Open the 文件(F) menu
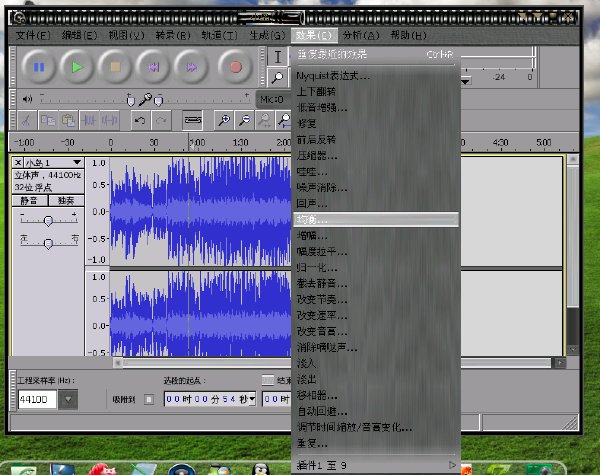The image size is (600, 475). [33, 36]
